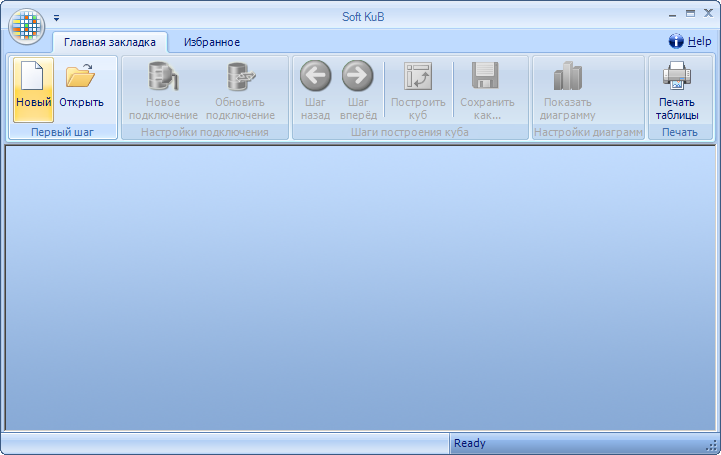Switch to Избранное tab
721x455 pixels.
[212, 42]
